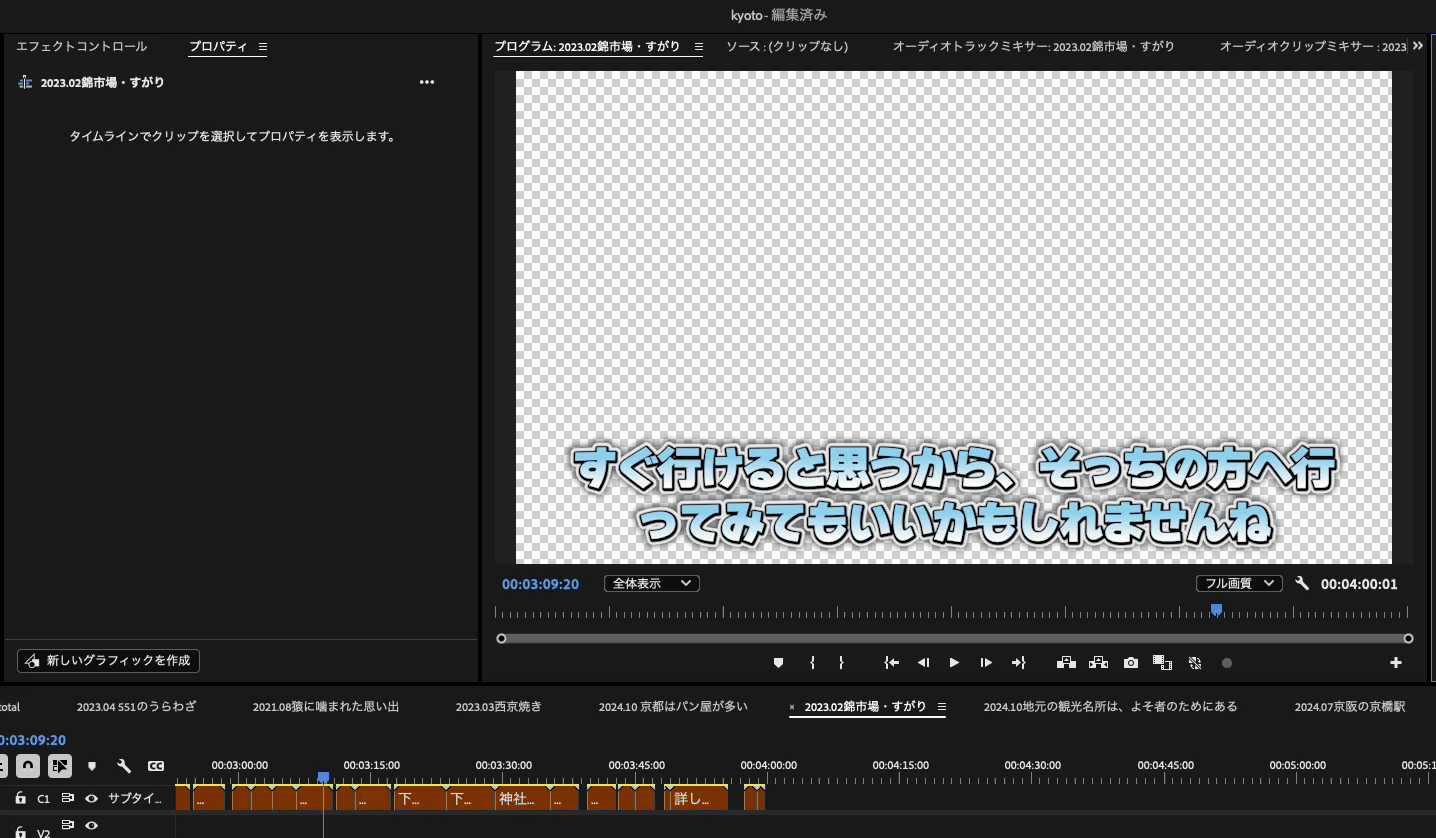
Task: Open the プロパティ panel menu
Action: point(263,47)
